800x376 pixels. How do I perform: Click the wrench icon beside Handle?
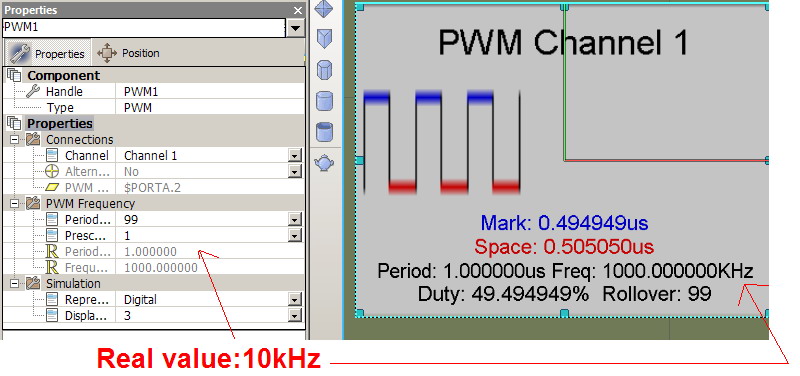(32, 91)
